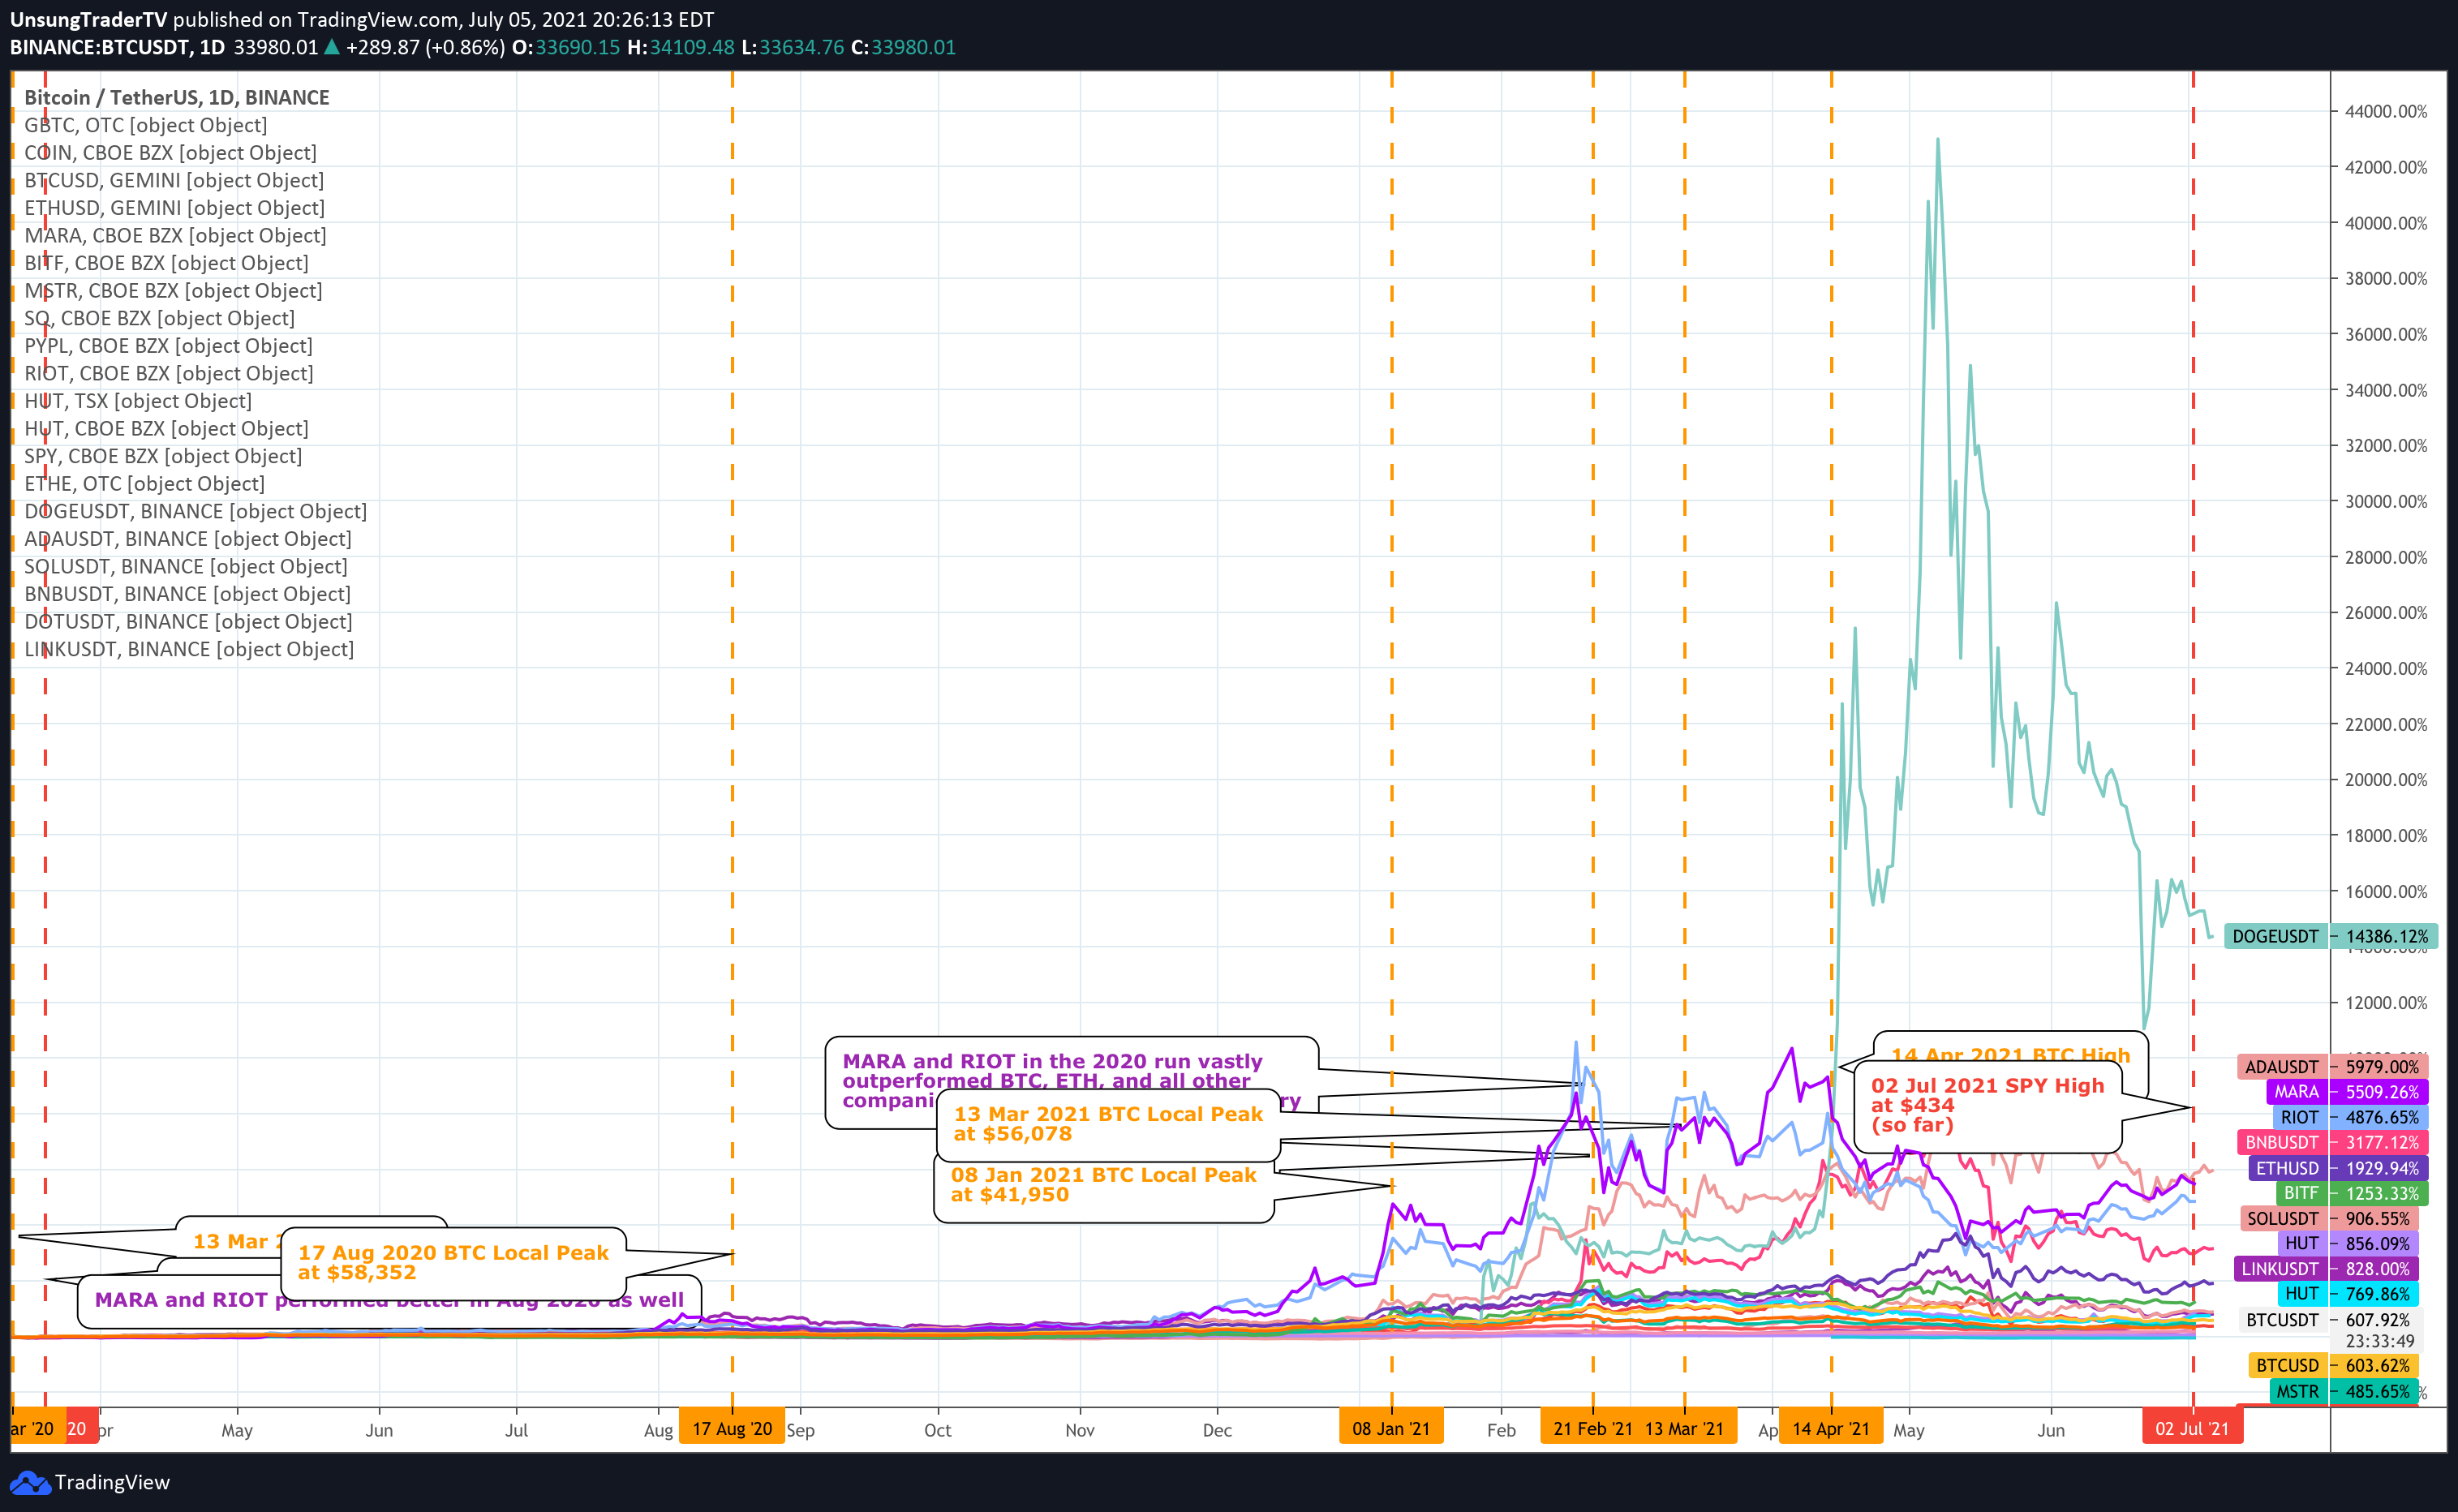
Task: Select the SOLUSDT, BINANCE legend row
Action: pyautogui.click(x=186, y=566)
